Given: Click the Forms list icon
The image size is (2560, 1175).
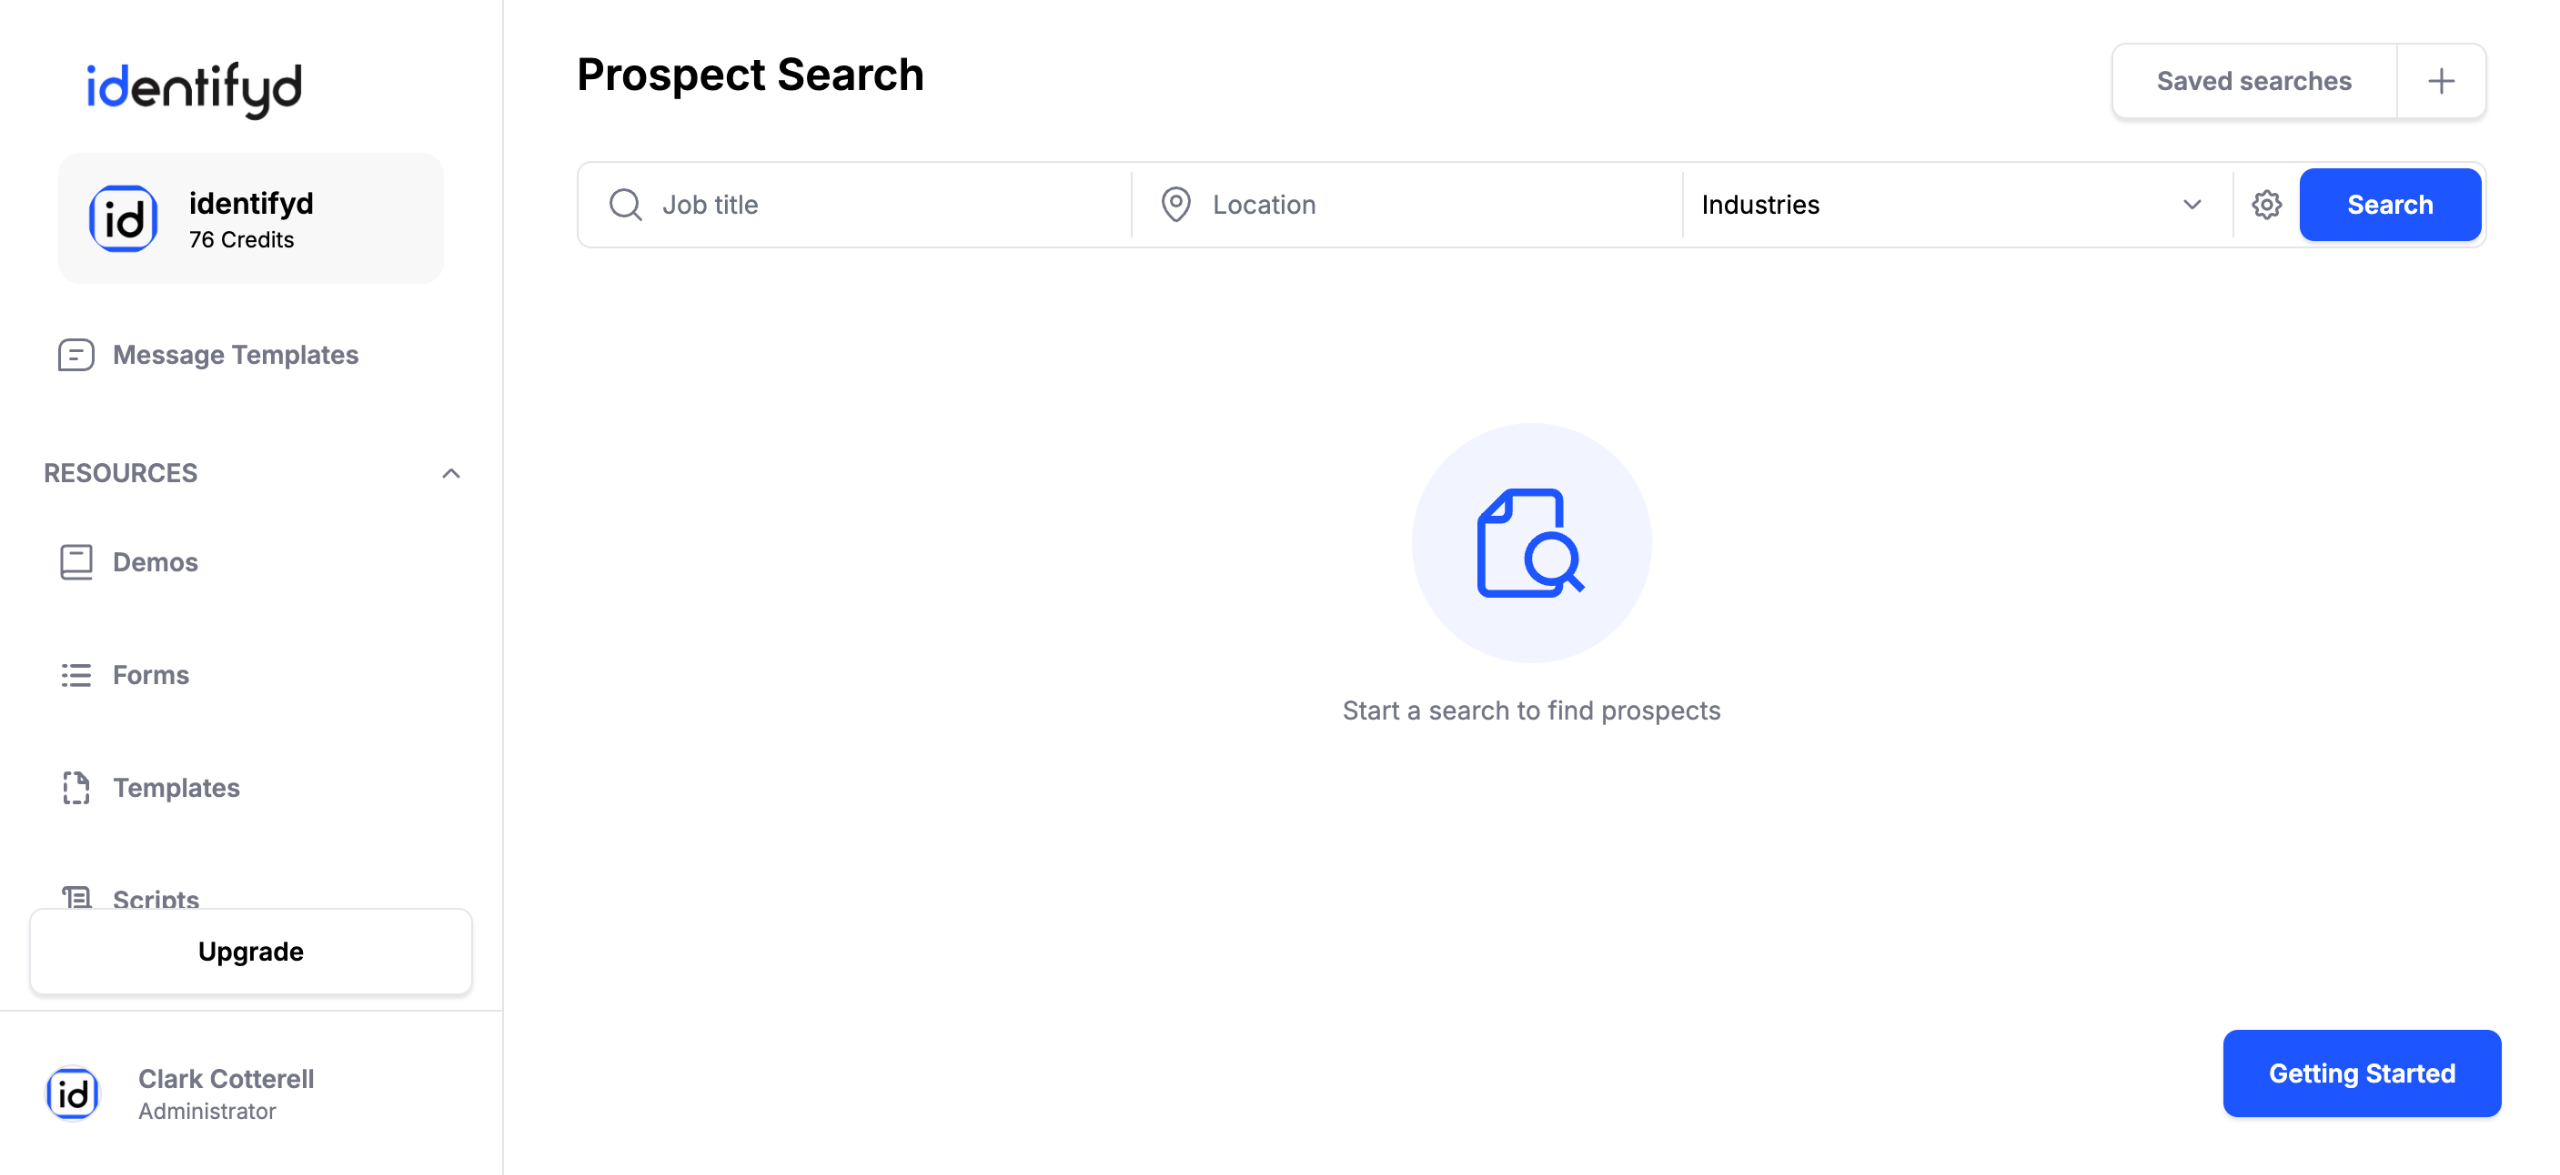Looking at the screenshot, I should (x=76, y=675).
